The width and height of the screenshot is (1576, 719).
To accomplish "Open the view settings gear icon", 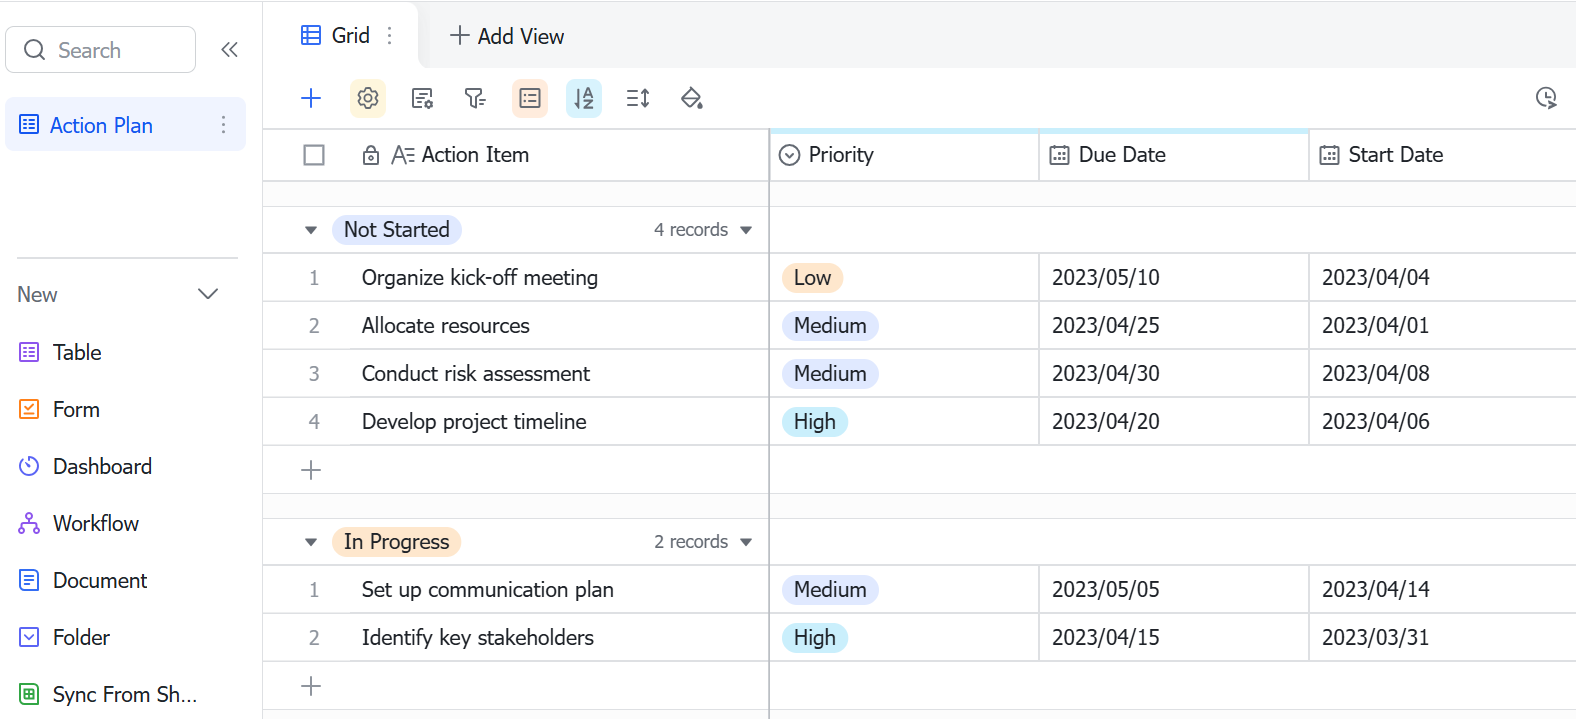I will pos(368,98).
